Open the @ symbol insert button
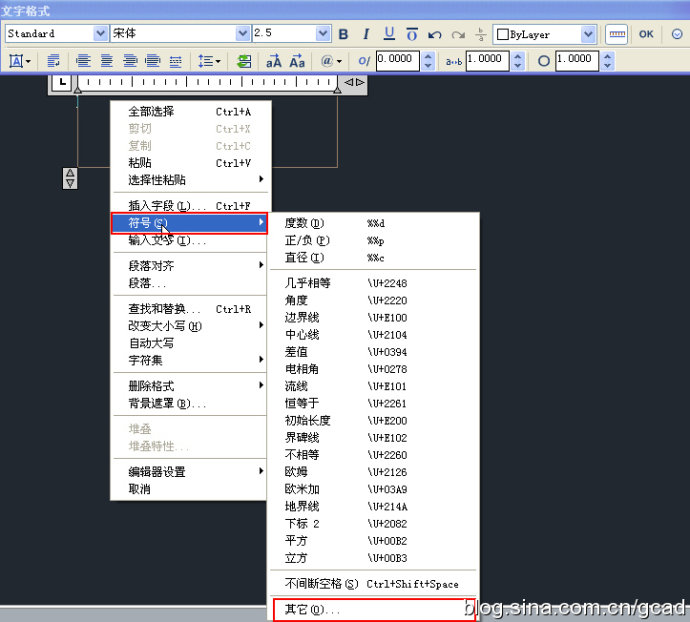This screenshot has width=690, height=622. 329,61
